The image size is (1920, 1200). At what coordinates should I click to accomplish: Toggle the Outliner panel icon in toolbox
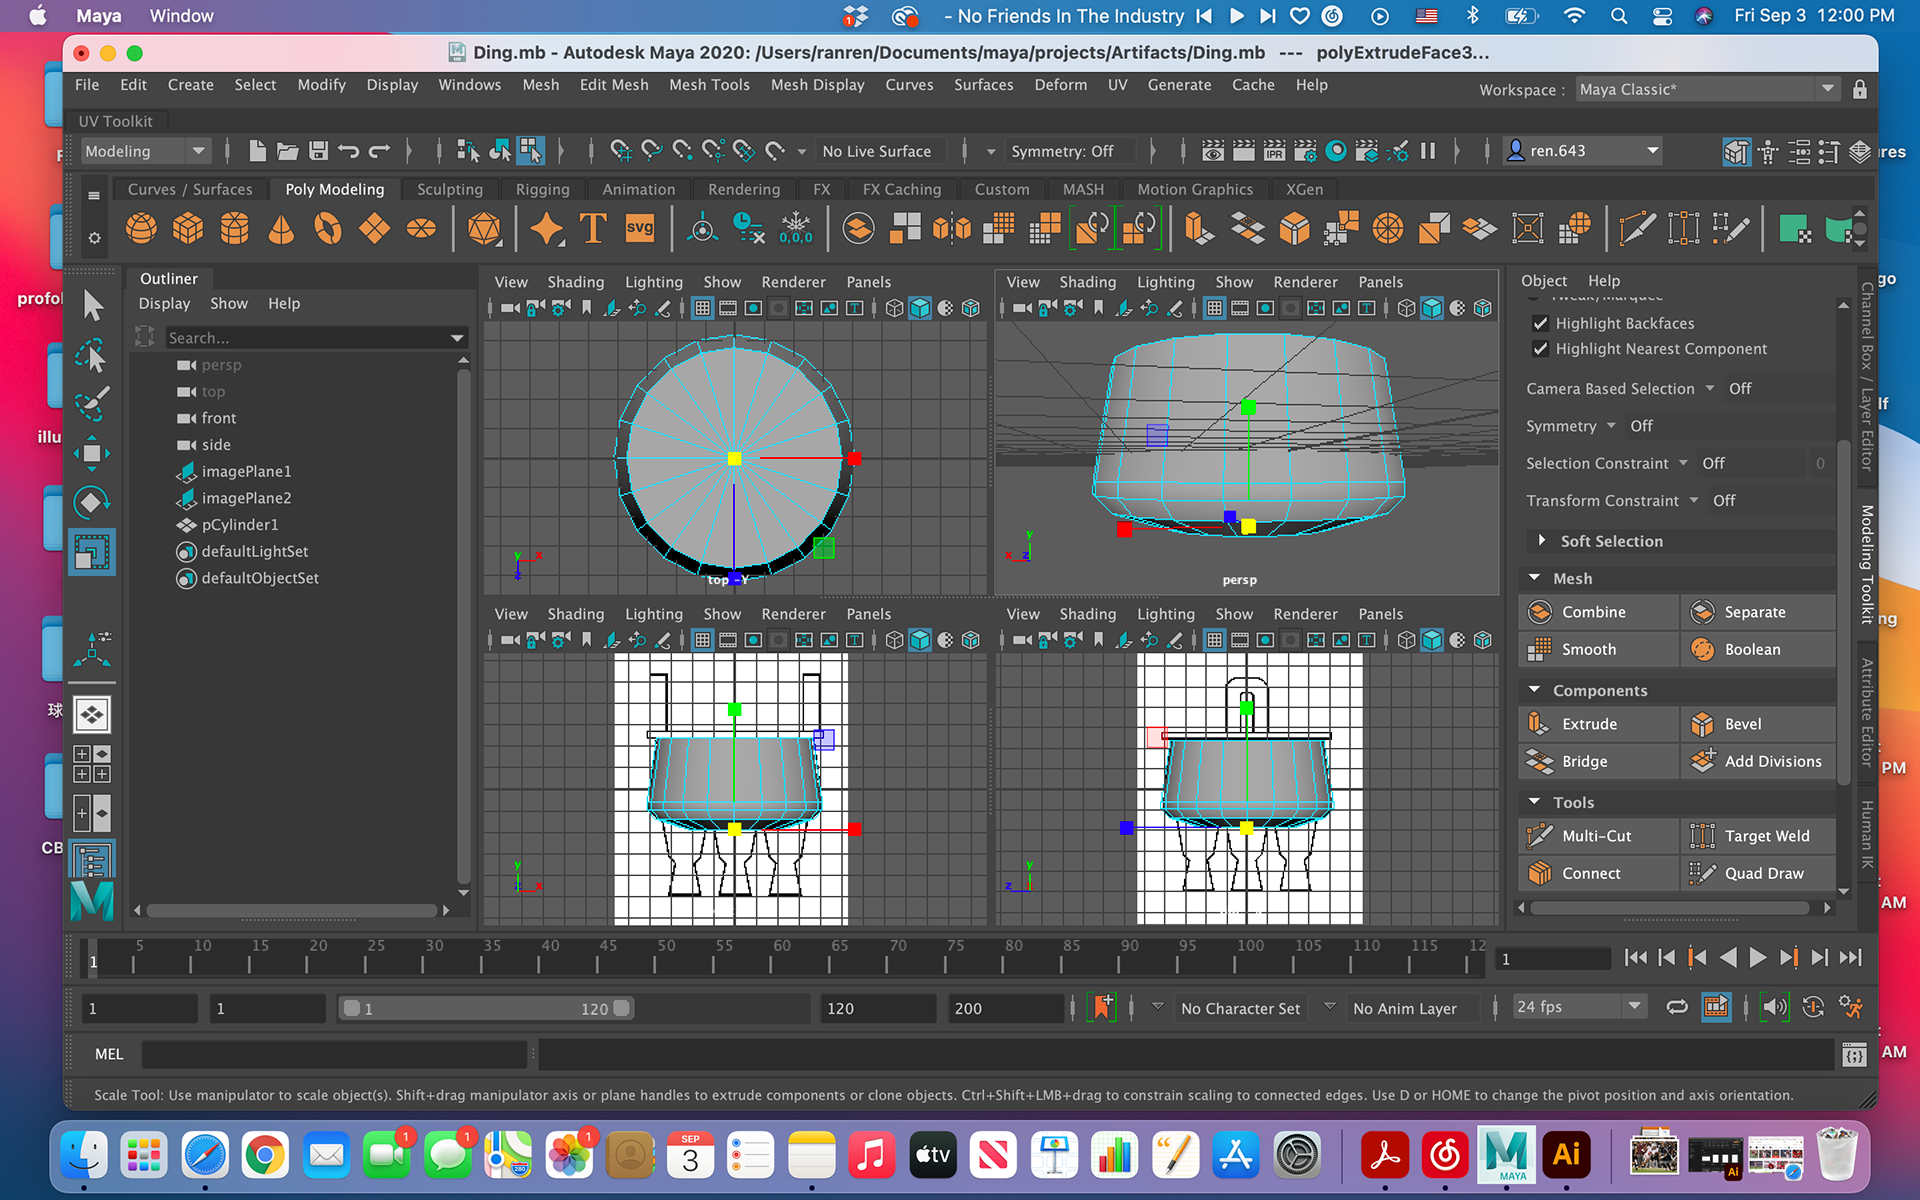pos(92,860)
